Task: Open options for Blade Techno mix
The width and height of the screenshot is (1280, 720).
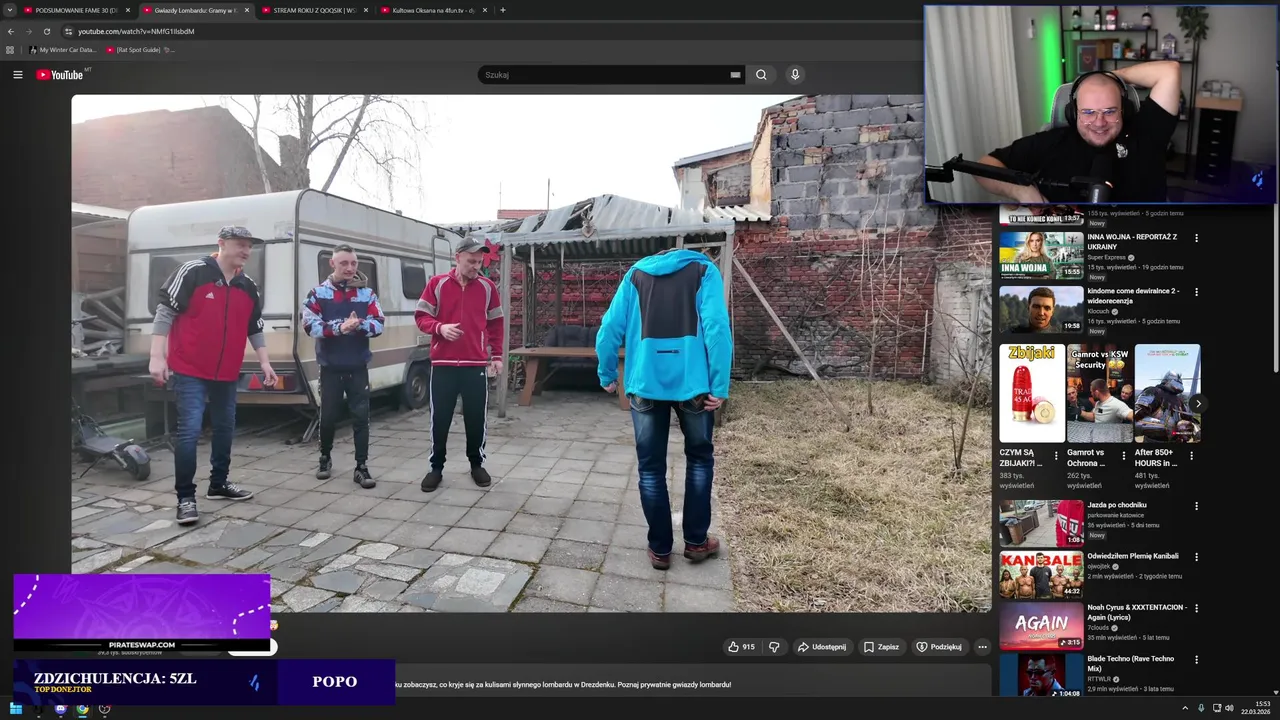Action: click(1196, 660)
